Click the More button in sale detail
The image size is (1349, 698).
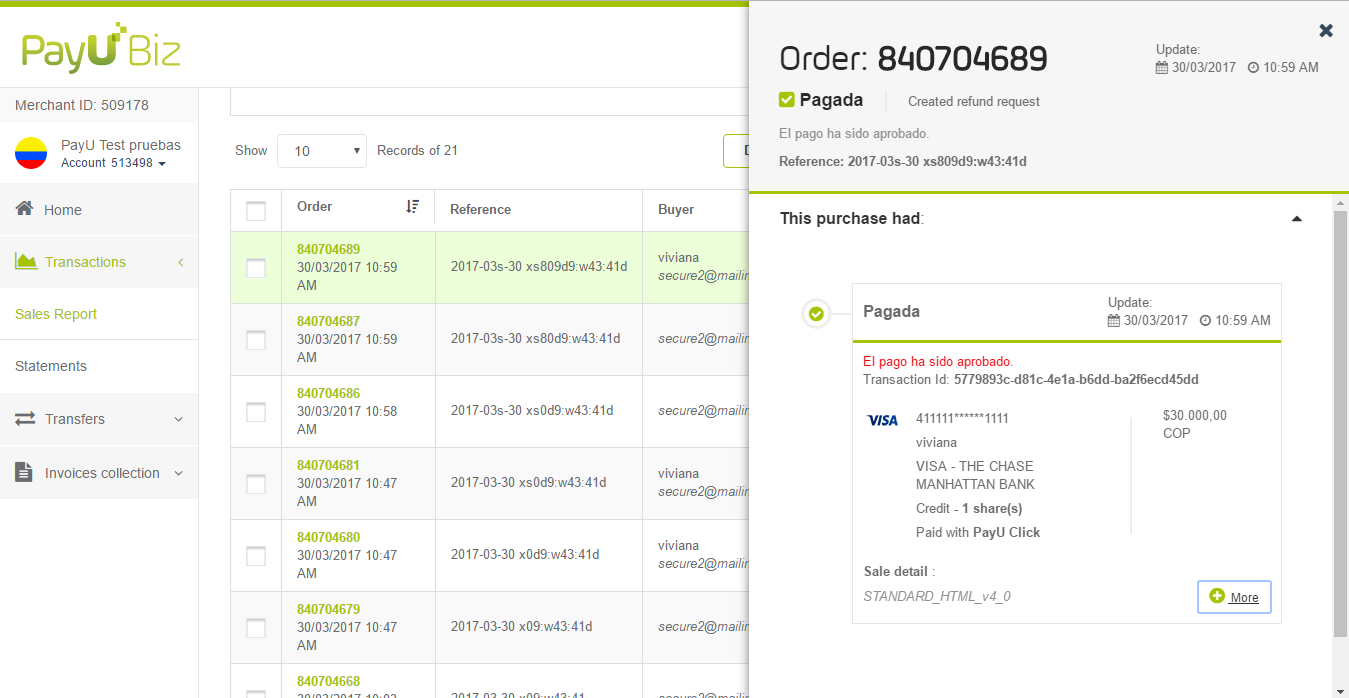1234,597
